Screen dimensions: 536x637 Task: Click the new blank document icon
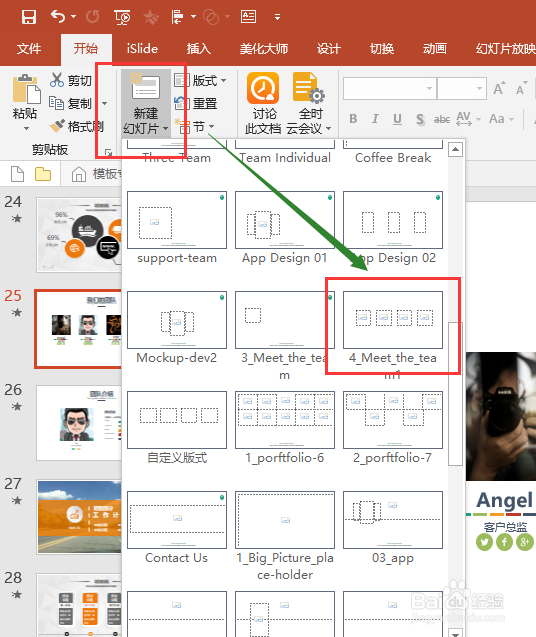17,174
